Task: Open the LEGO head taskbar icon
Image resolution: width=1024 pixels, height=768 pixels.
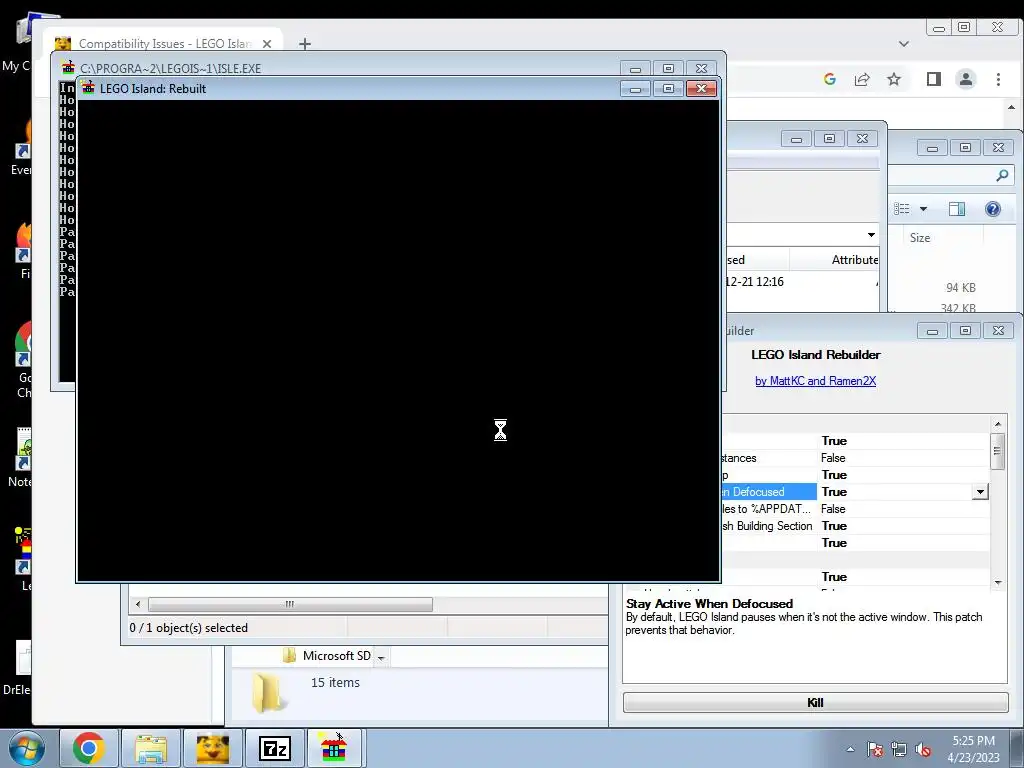Action: pos(212,748)
